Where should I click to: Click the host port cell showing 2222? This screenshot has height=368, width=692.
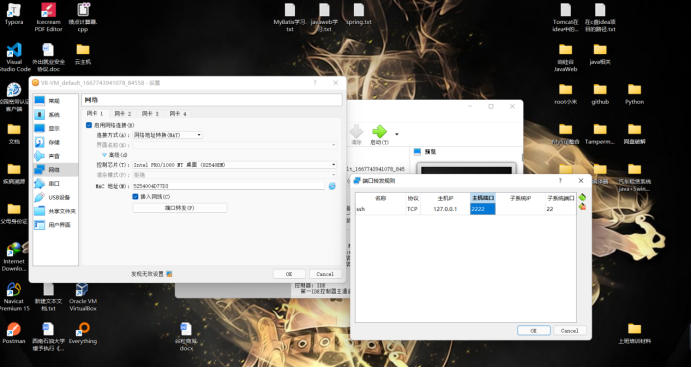tap(483, 209)
